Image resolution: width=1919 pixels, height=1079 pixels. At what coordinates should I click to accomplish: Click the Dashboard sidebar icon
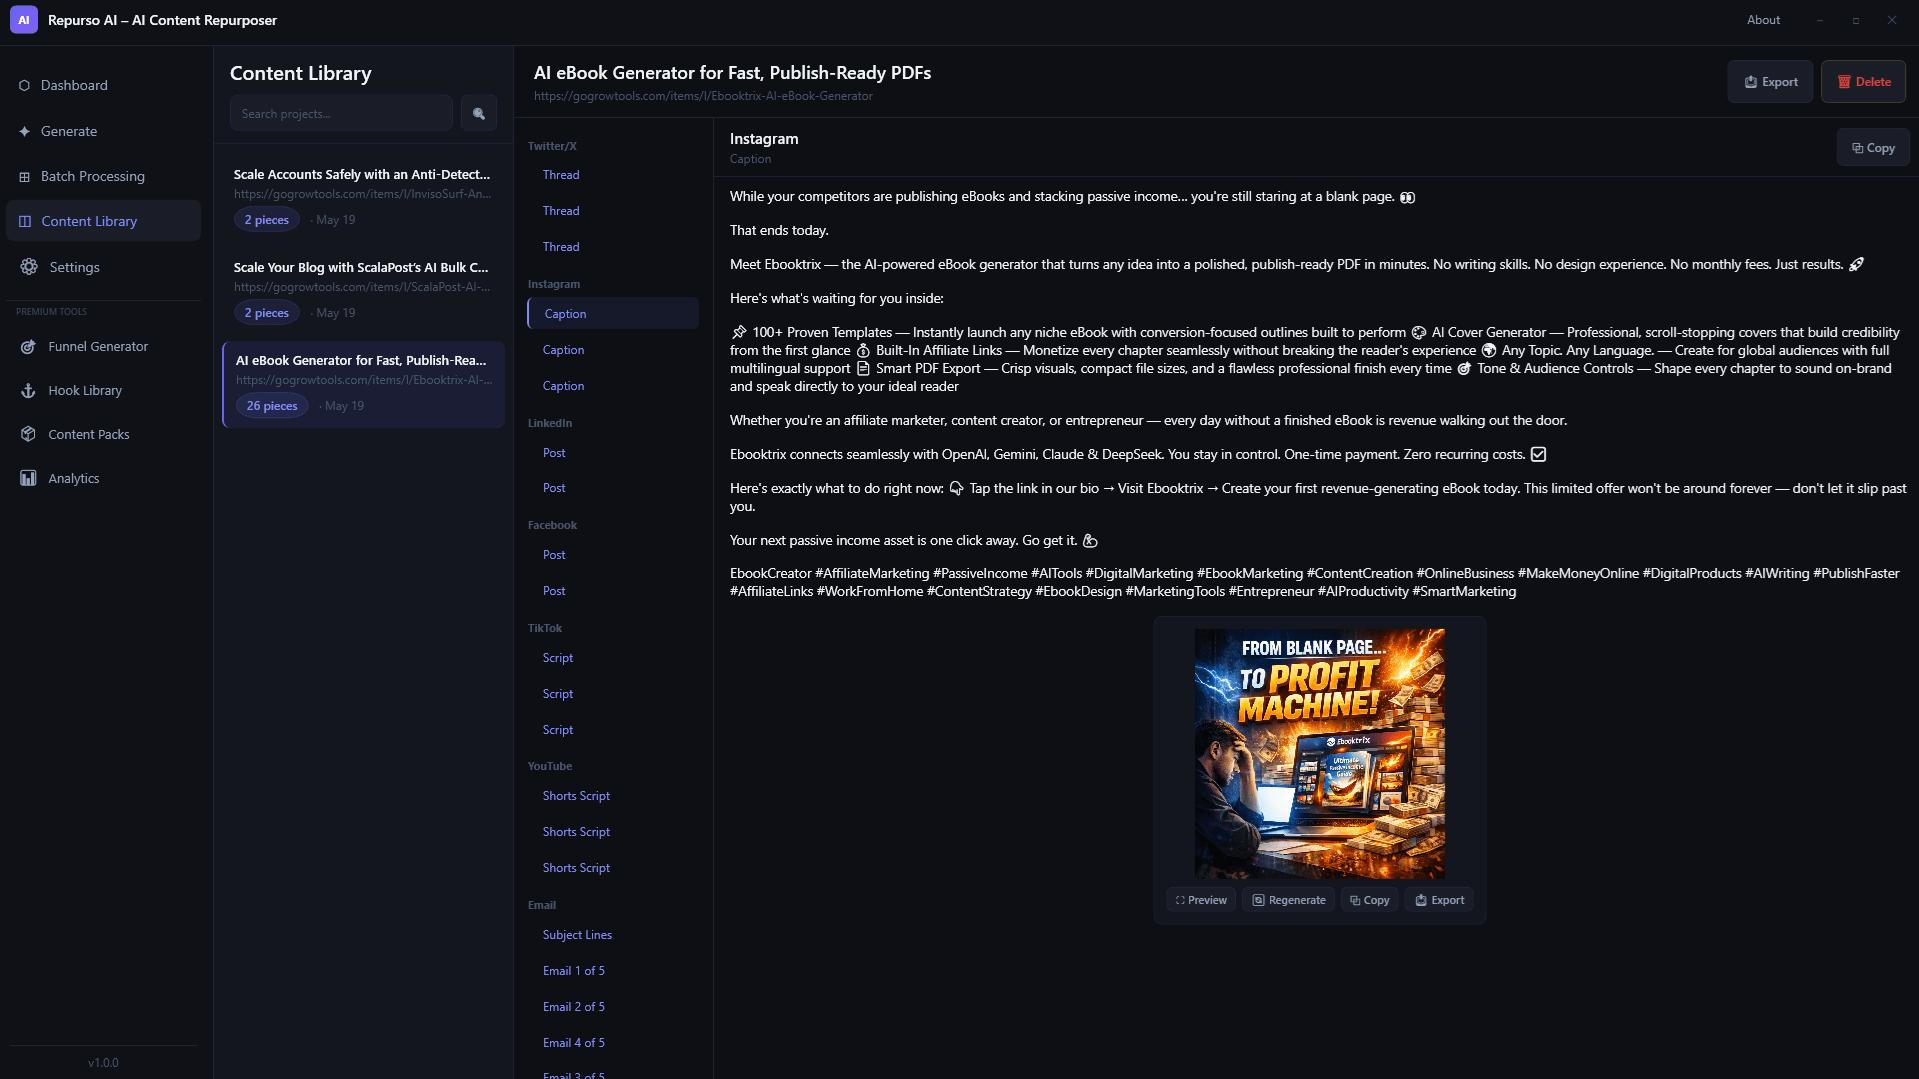tap(24, 85)
